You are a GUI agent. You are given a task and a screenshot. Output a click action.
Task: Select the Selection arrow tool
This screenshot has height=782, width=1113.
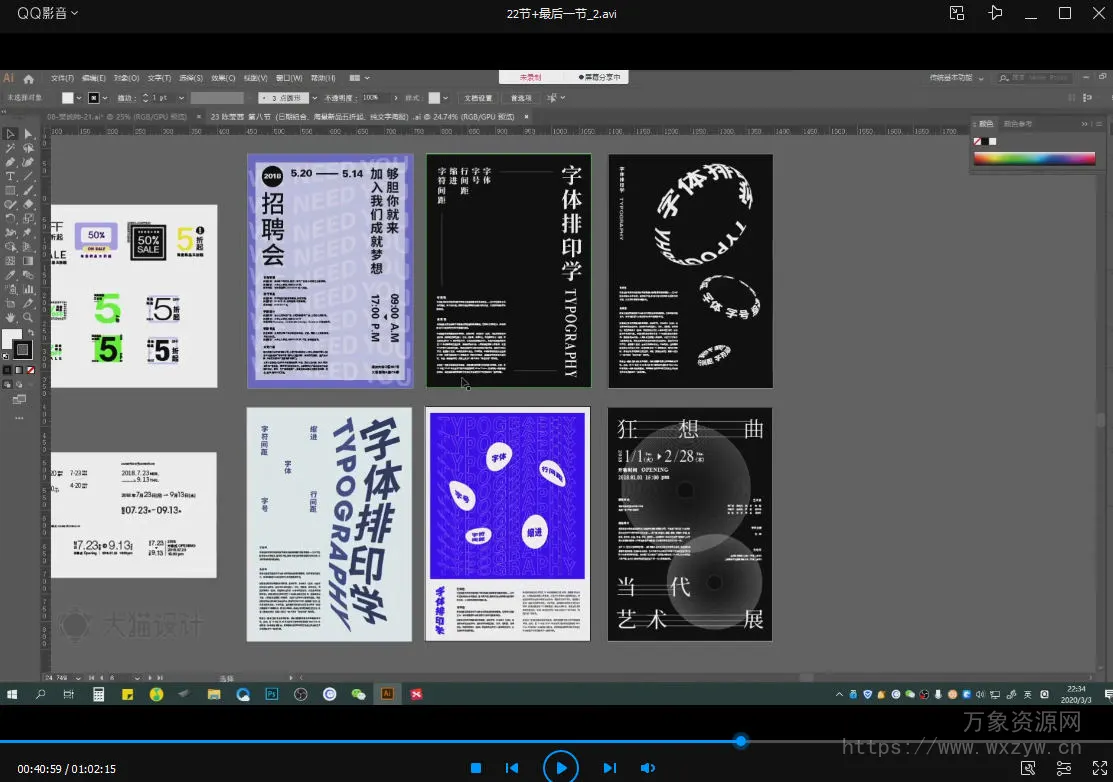click(10, 134)
